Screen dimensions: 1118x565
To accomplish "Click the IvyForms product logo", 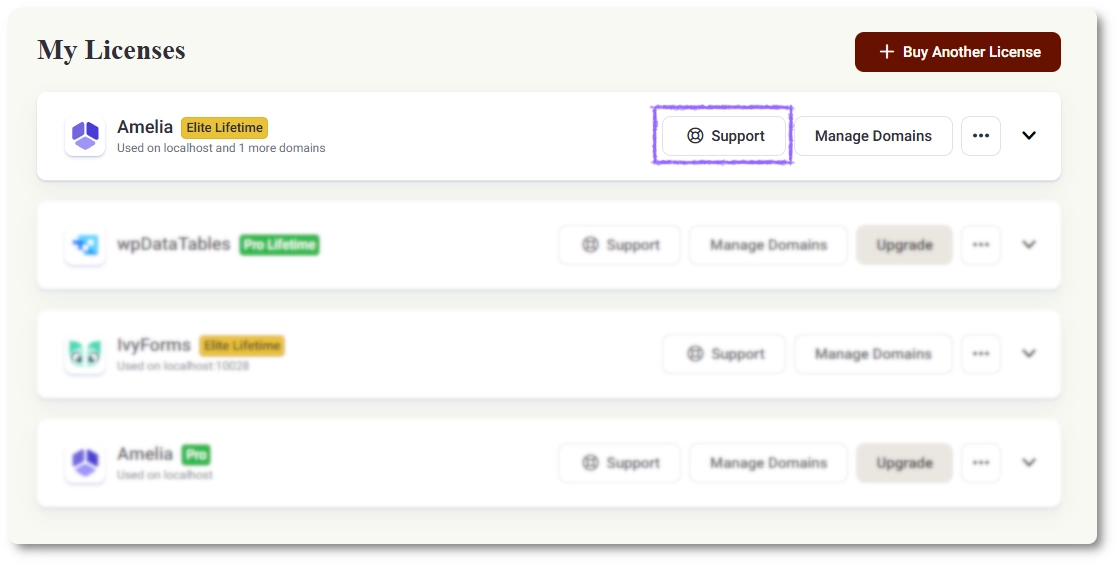I will (85, 354).
